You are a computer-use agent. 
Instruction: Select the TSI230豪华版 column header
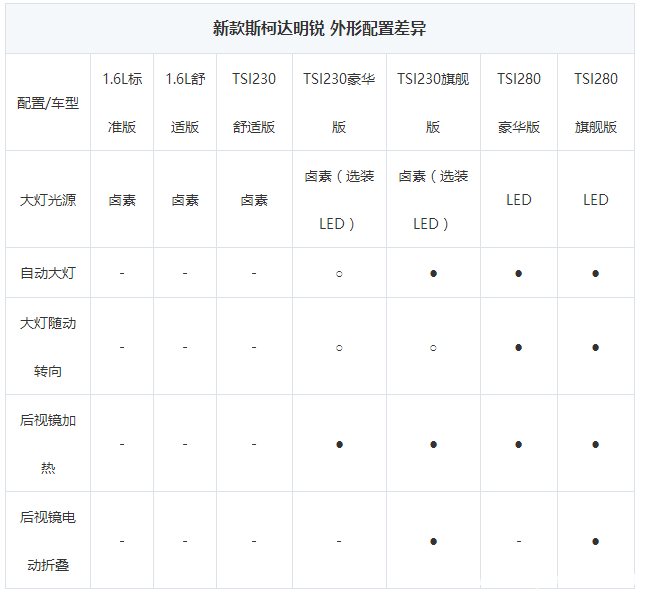(339, 102)
